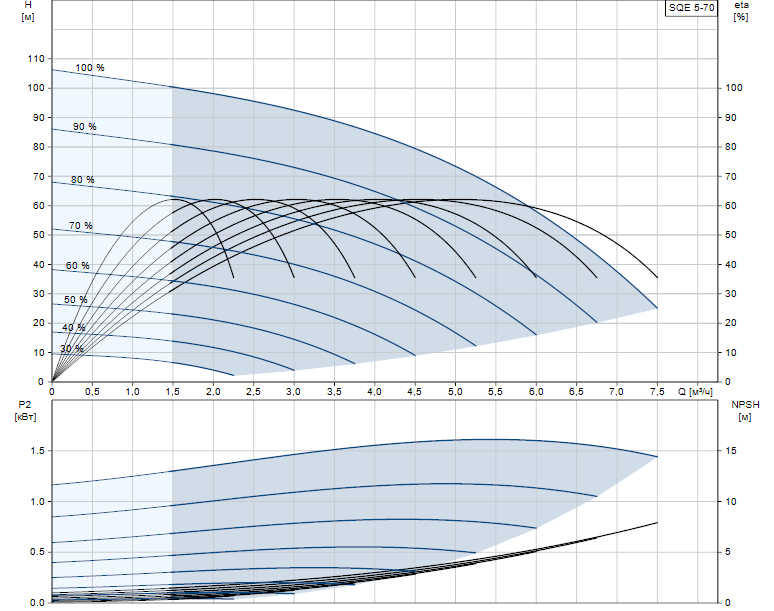Click the 50 tick on the right eta axis

731,235
